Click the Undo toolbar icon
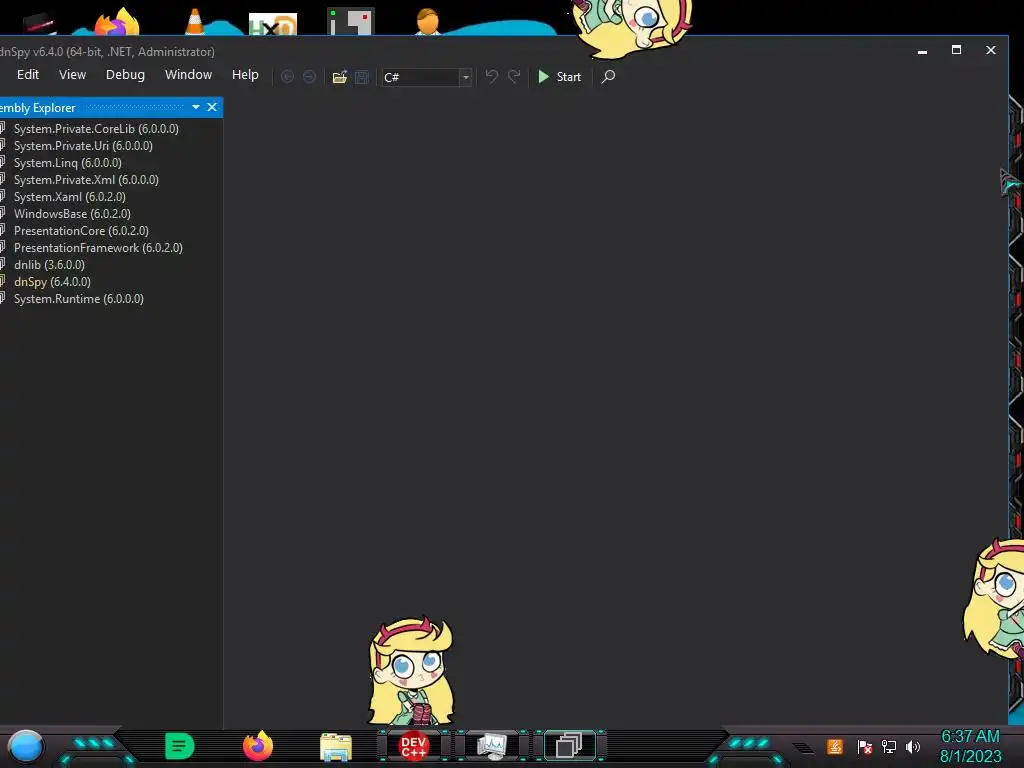 point(492,76)
